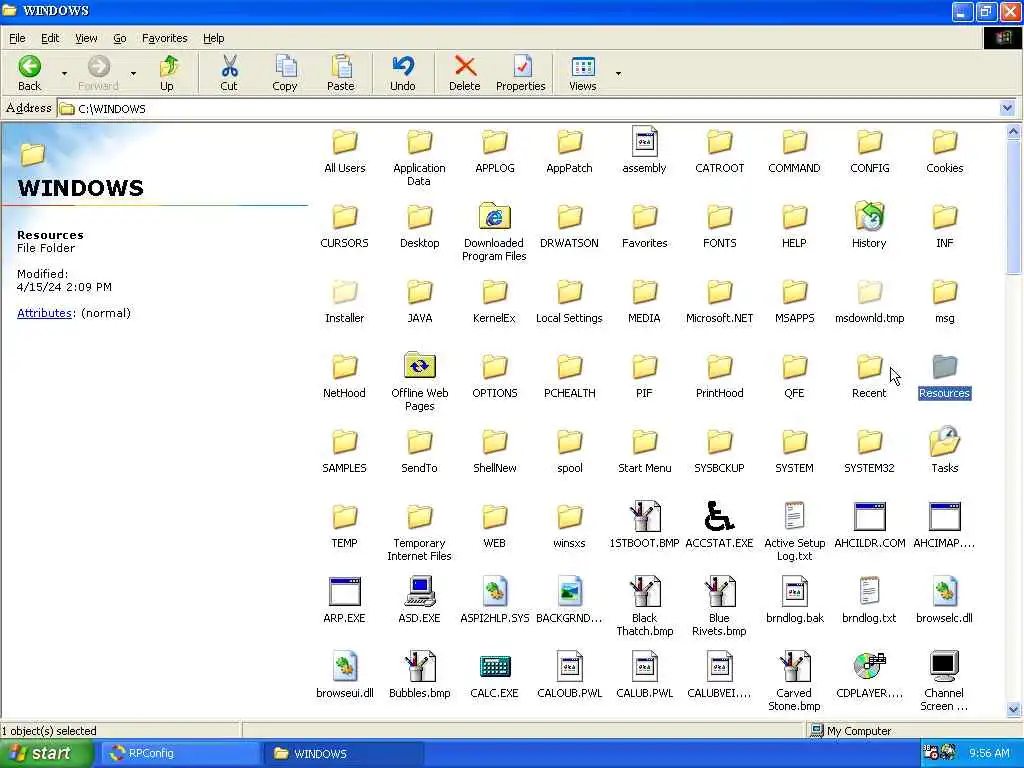The height and width of the screenshot is (768, 1024).
Task: Select the brndlog.txt file icon
Action: click(869, 591)
